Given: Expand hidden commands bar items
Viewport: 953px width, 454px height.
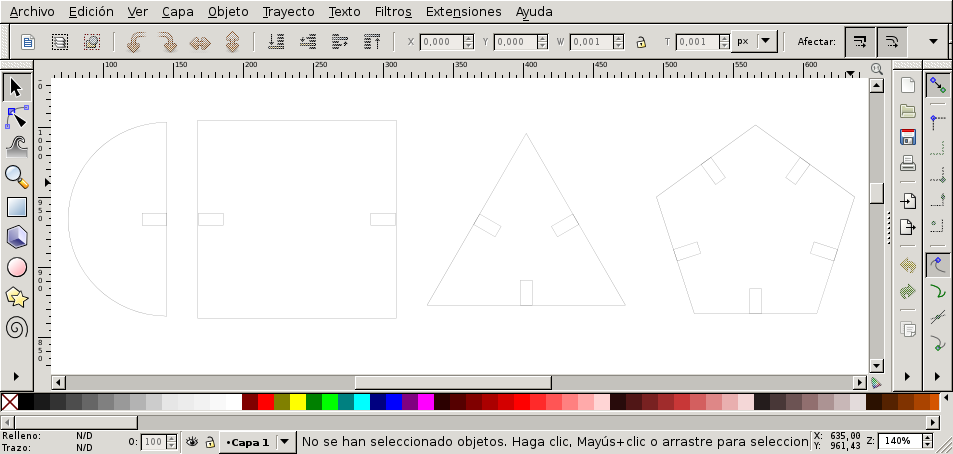Looking at the screenshot, I should (907, 376).
